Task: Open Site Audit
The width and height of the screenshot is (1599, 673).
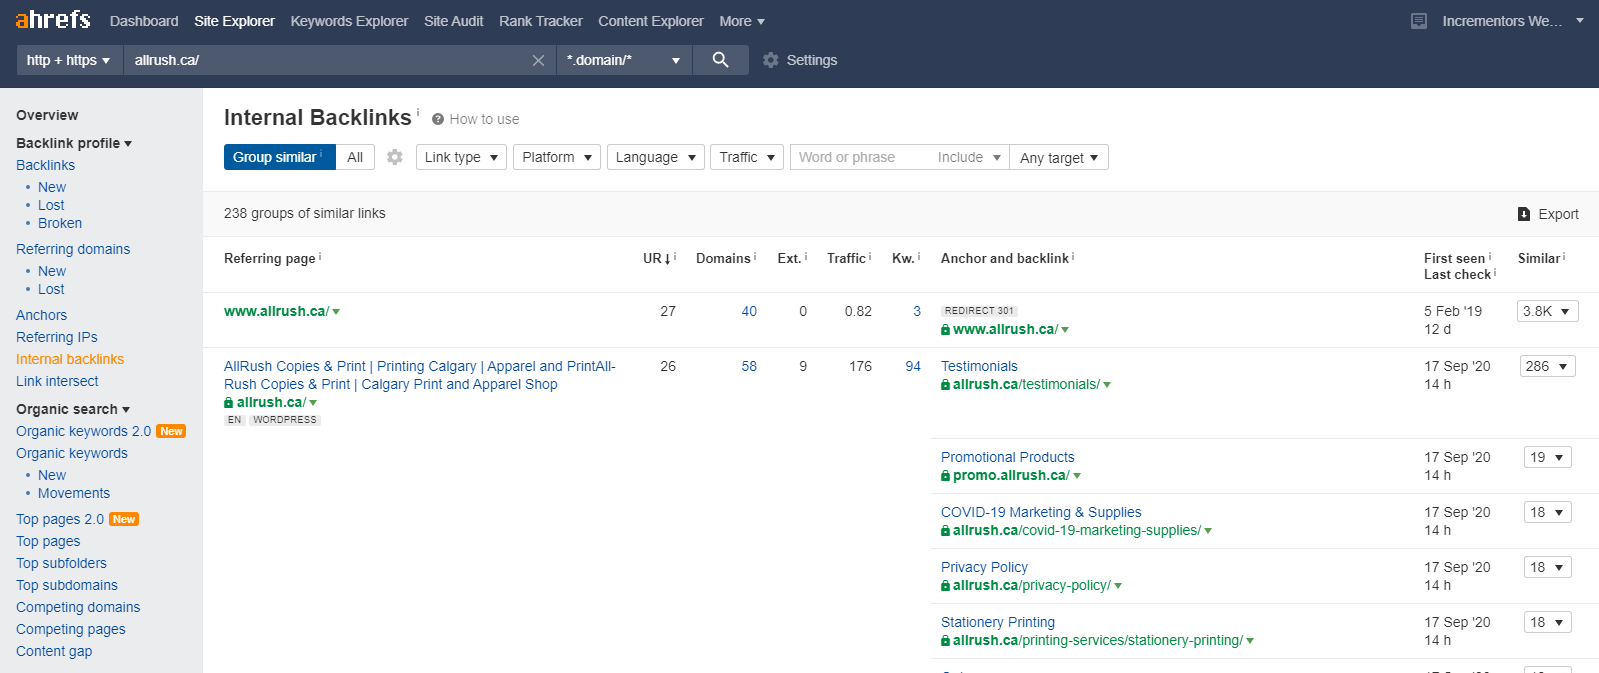Action: (x=453, y=21)
